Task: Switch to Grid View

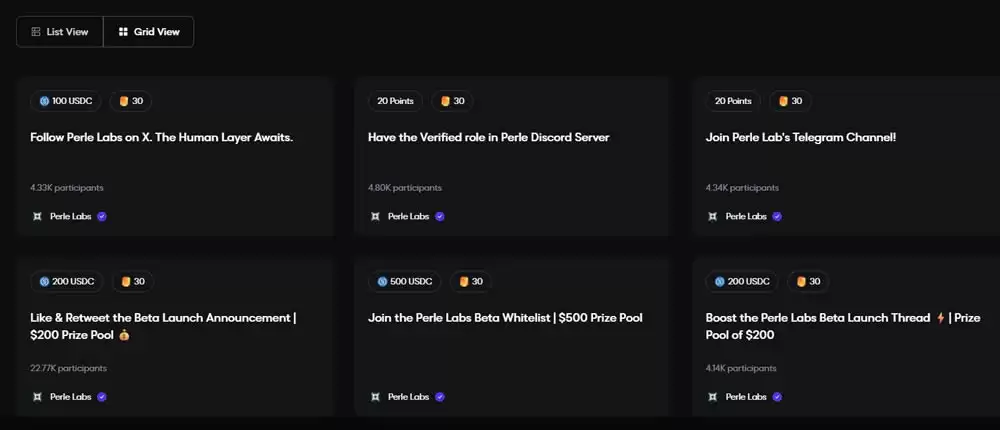Action: point(149,32)
